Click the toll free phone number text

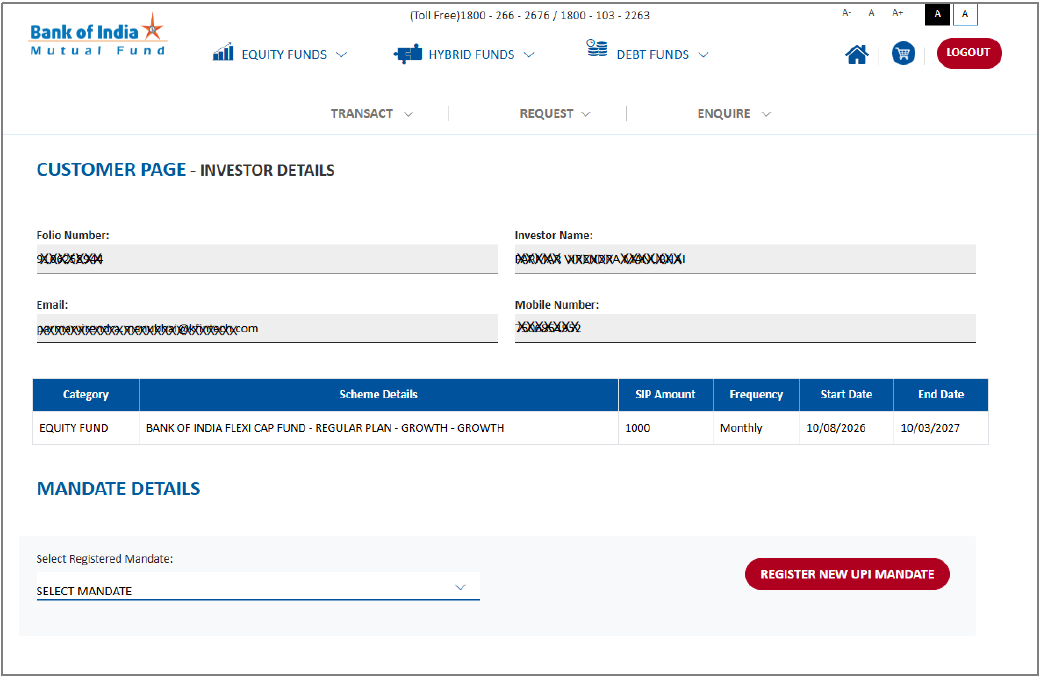(x=530, y=15)
